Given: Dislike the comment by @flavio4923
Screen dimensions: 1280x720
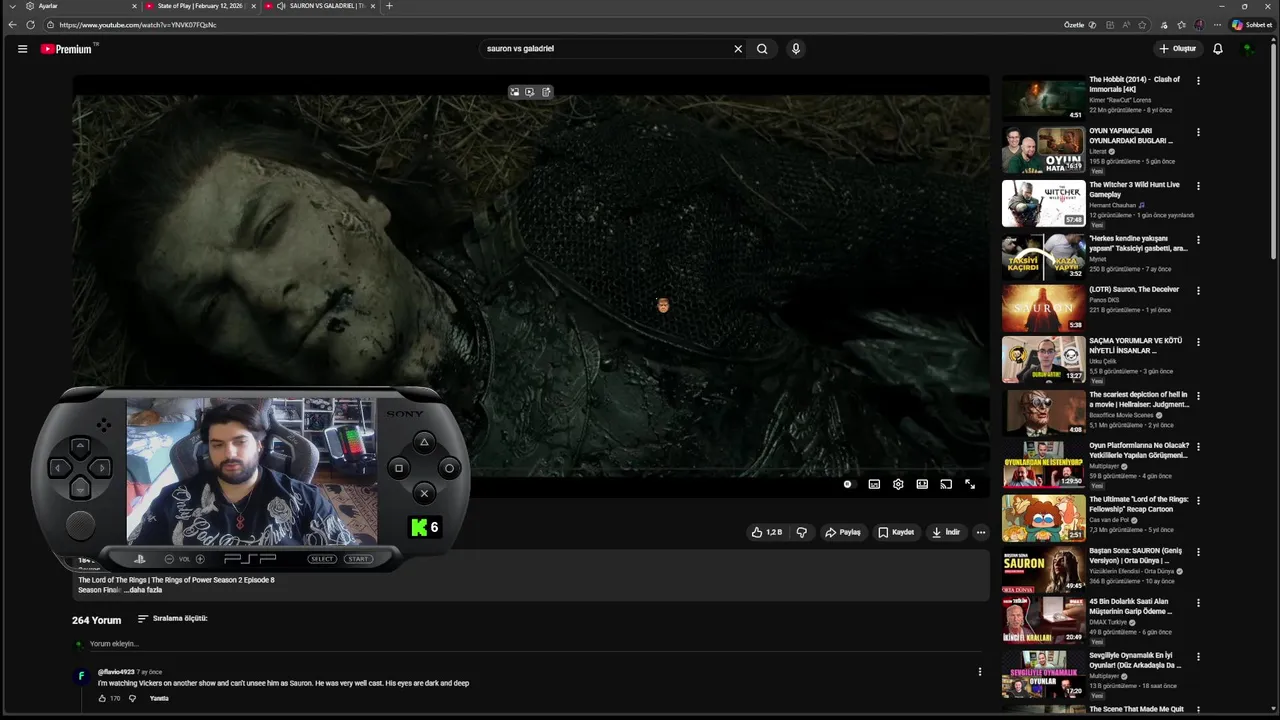Looking at the screenshot, I should [x=132, y=698].
